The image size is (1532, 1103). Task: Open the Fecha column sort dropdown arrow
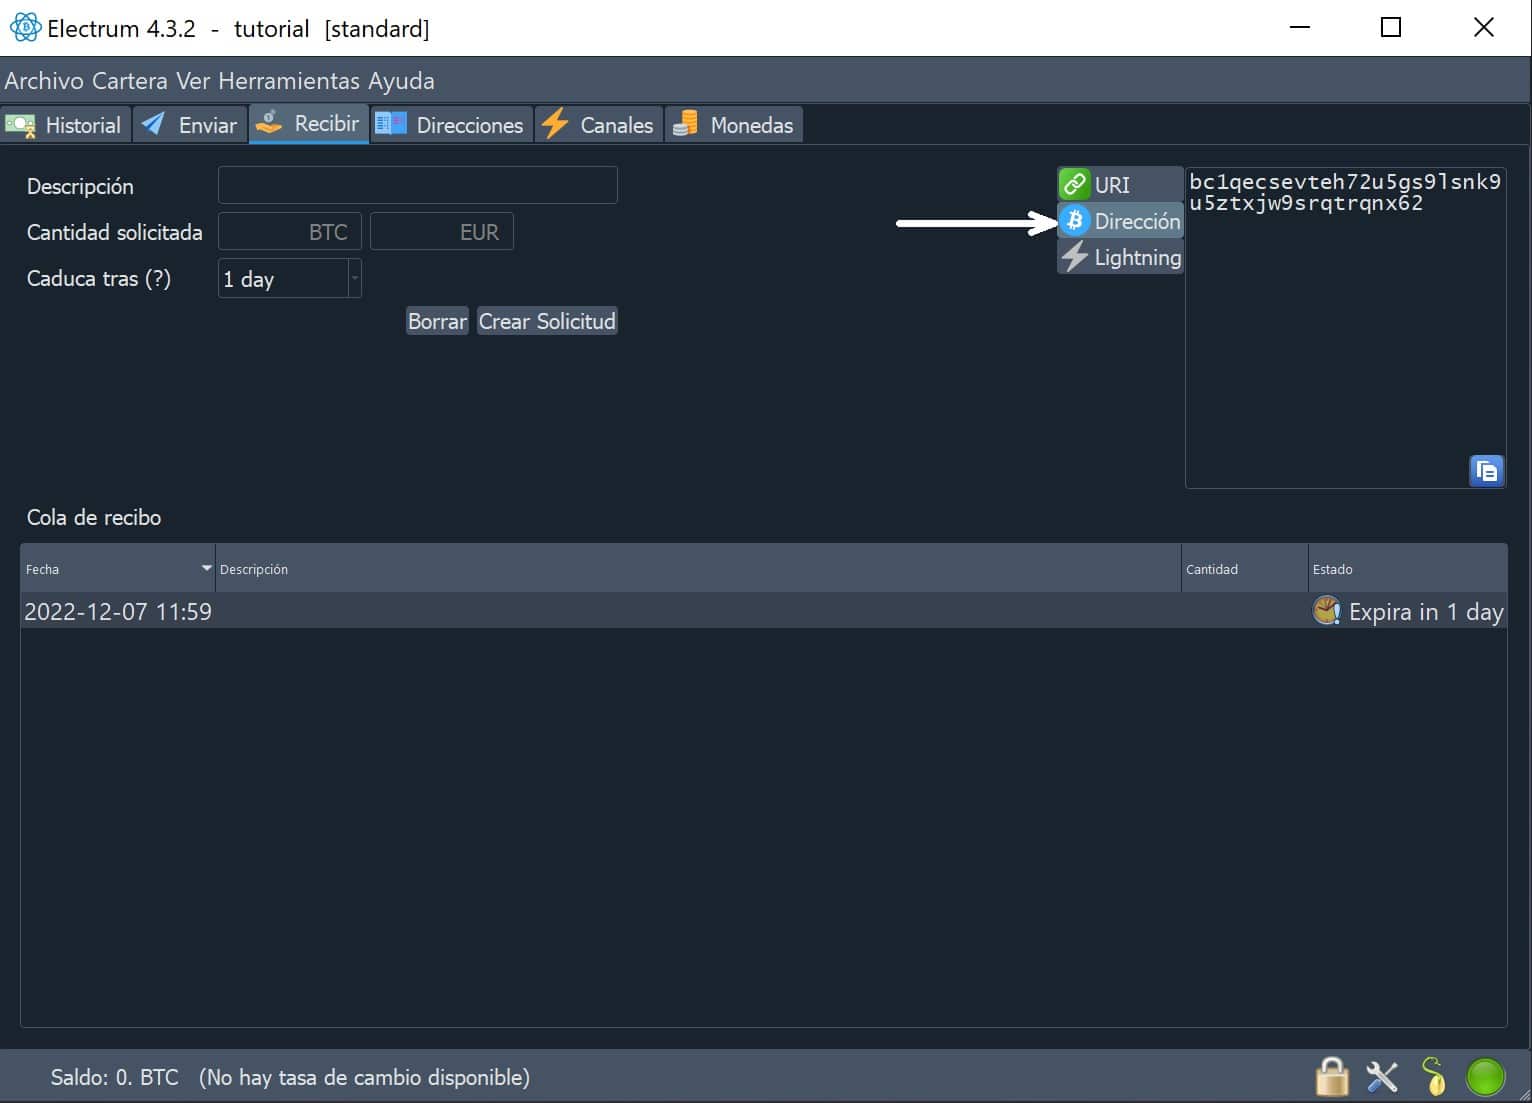[205, 568]
